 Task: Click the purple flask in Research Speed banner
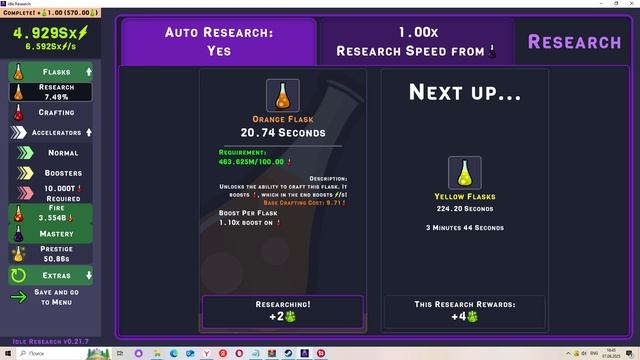click(x=492, y=51)
